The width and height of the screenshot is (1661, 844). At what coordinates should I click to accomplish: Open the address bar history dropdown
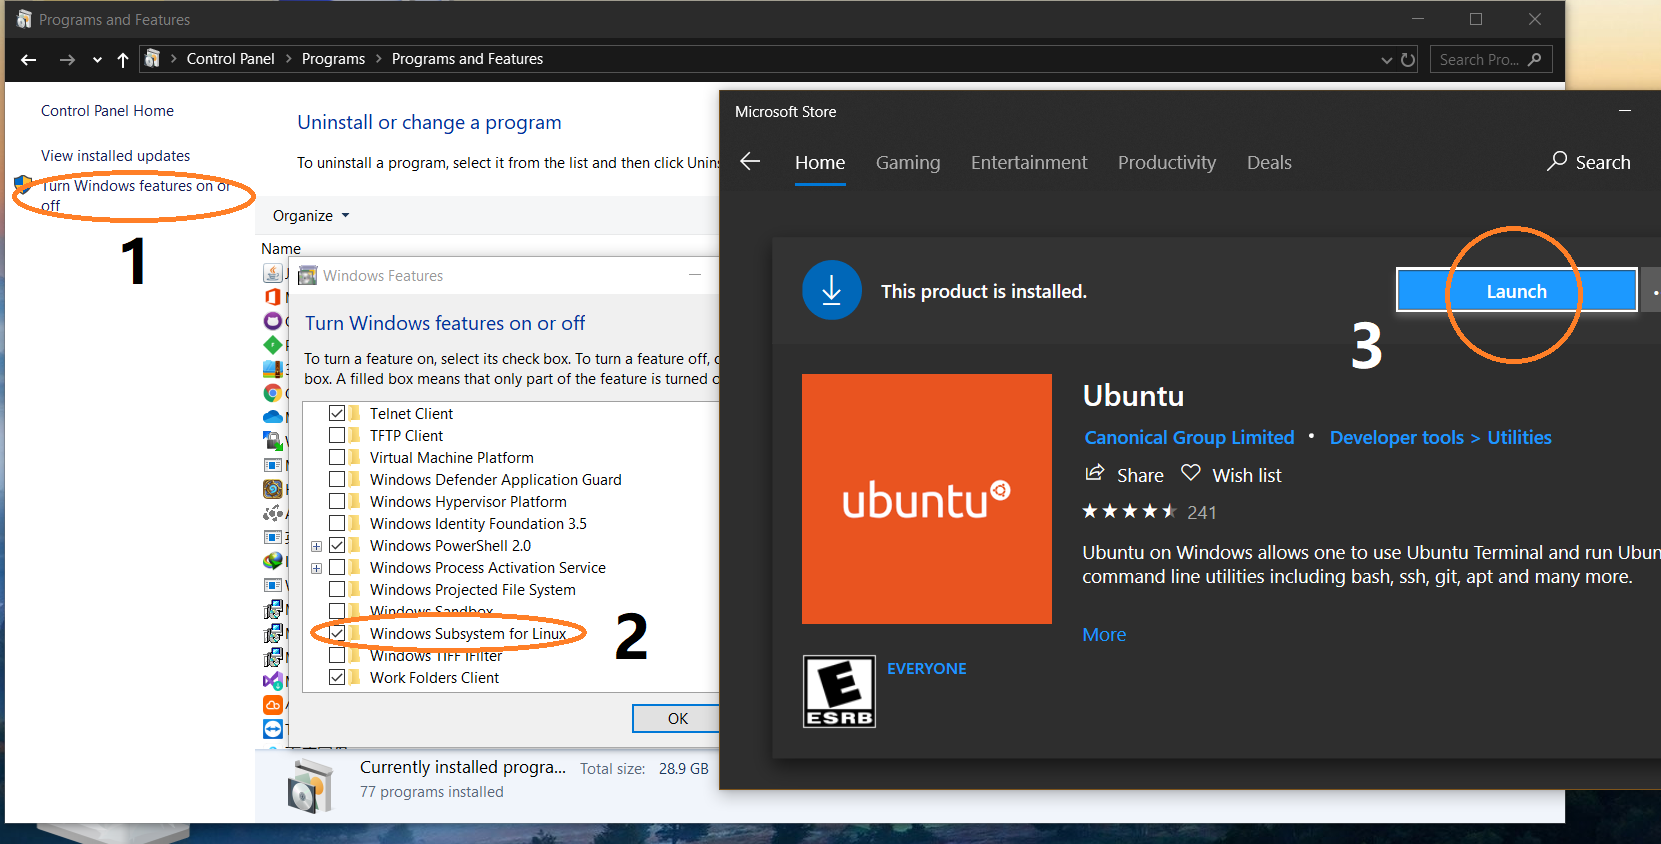(x=1386, y=60)
